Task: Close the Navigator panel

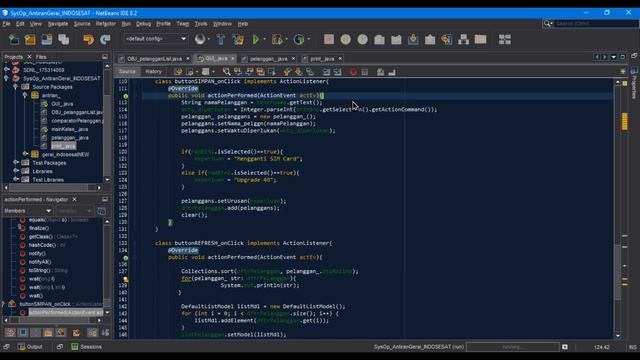Action: point(74,199)
